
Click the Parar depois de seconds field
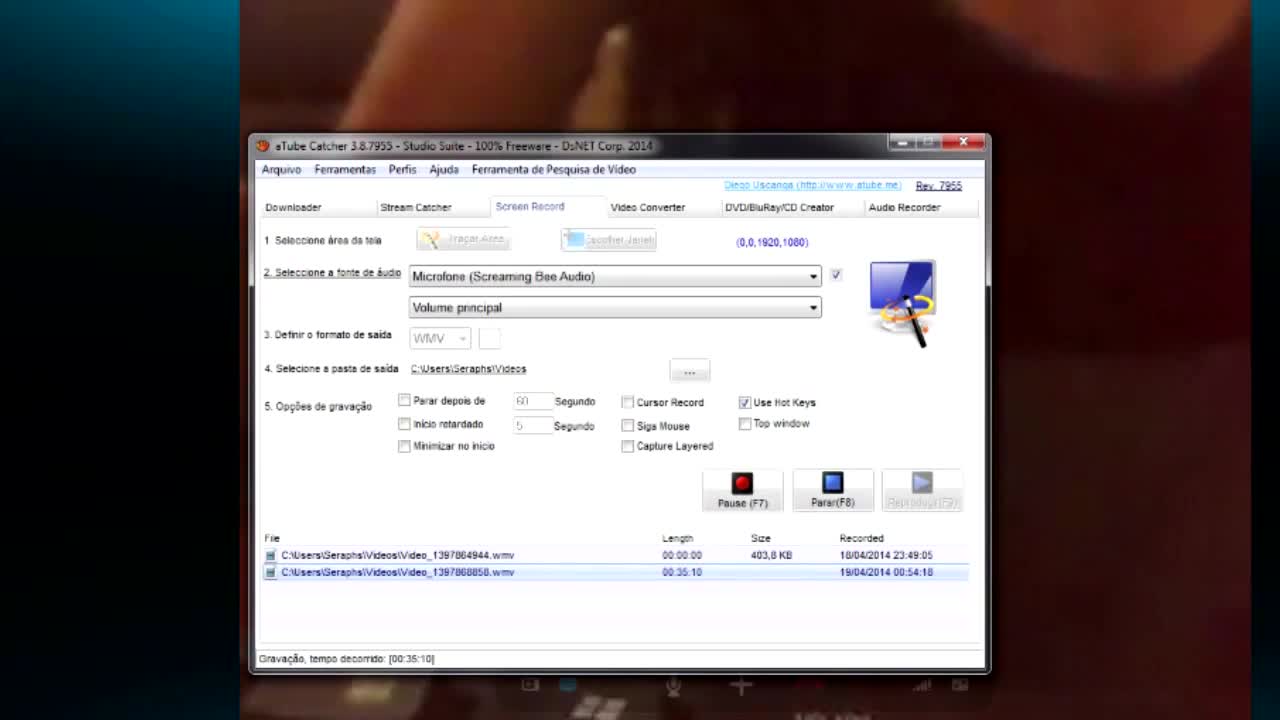532,401
